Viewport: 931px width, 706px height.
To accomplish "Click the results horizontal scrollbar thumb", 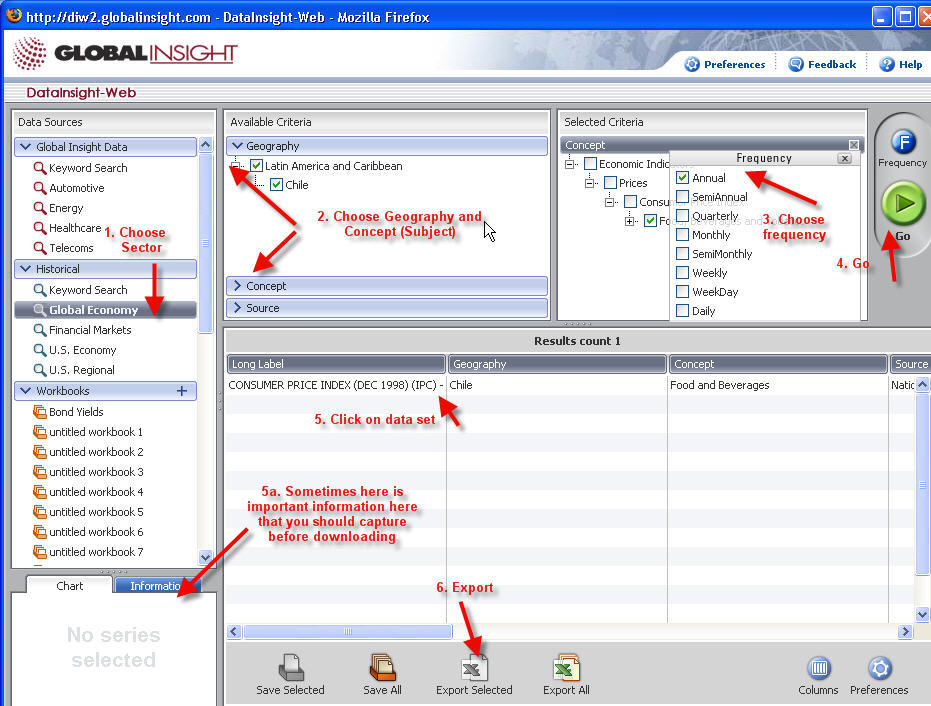I will coord(348,631).
